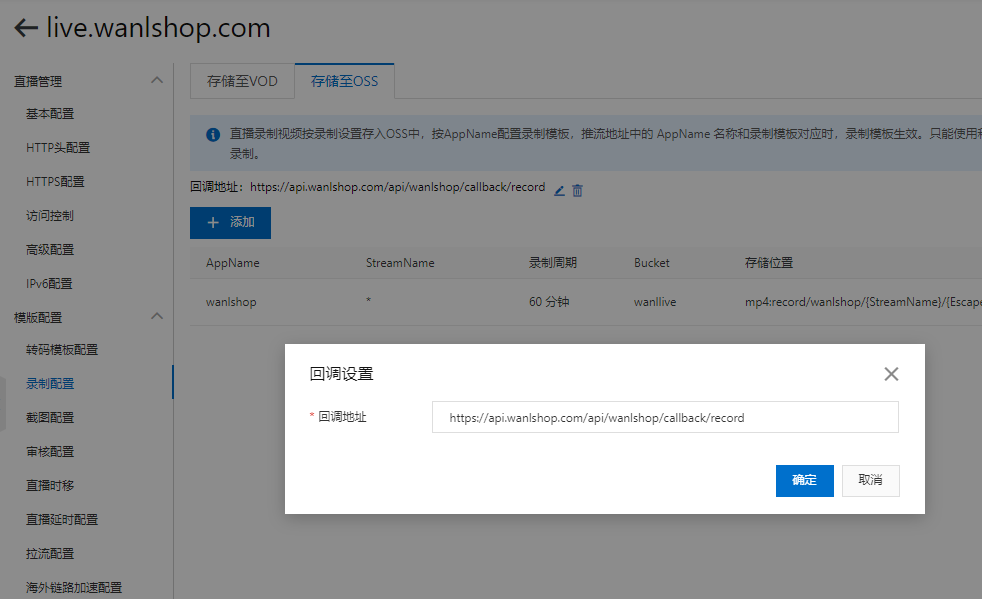The image size is (982, 599).
Task: Click the 添加 button to add a template
Action: (230, 222)
